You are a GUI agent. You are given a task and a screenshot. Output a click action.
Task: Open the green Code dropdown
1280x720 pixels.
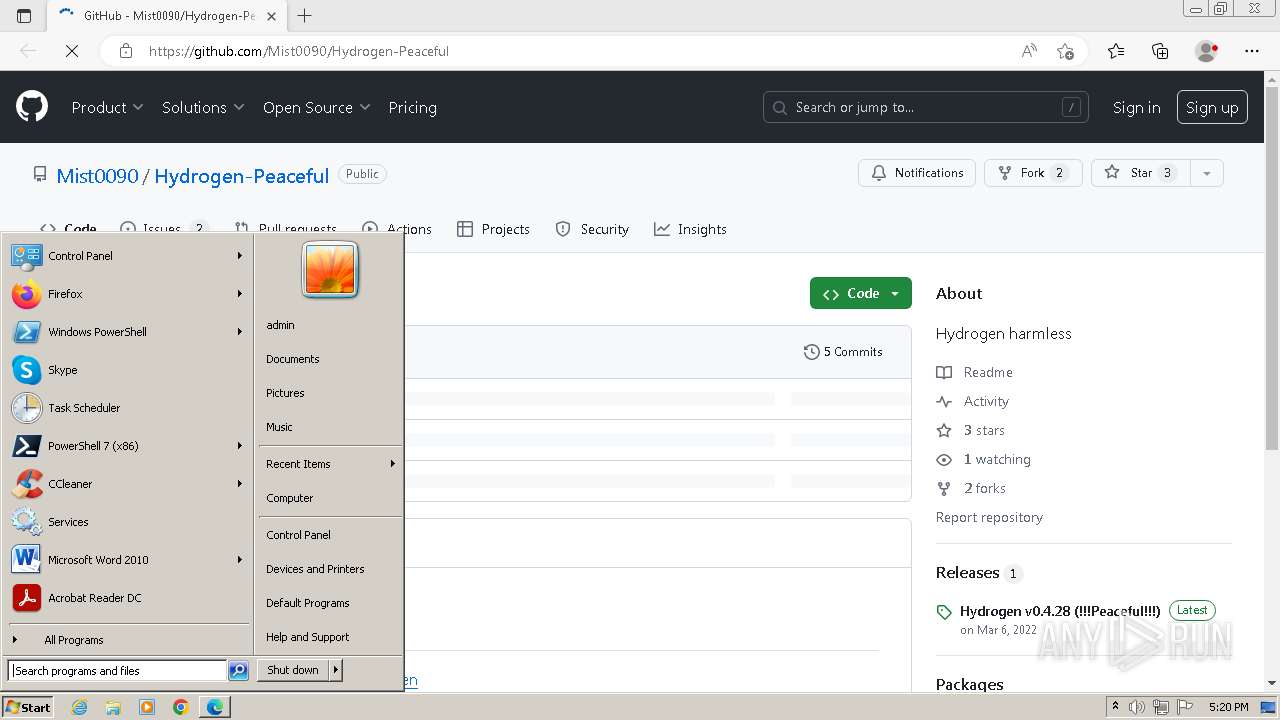(861, 293)
